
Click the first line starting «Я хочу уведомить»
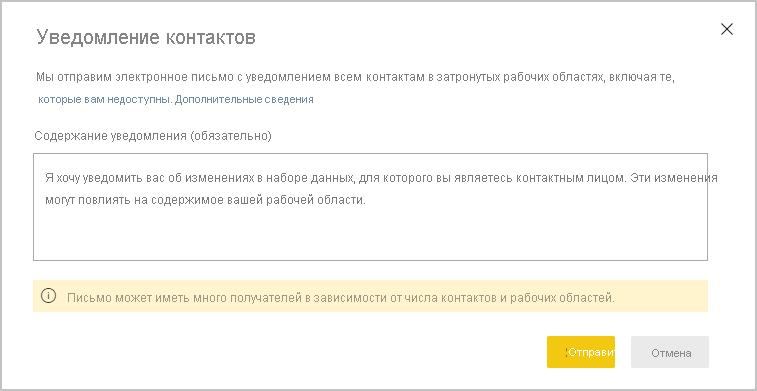[x=381, y=178]
